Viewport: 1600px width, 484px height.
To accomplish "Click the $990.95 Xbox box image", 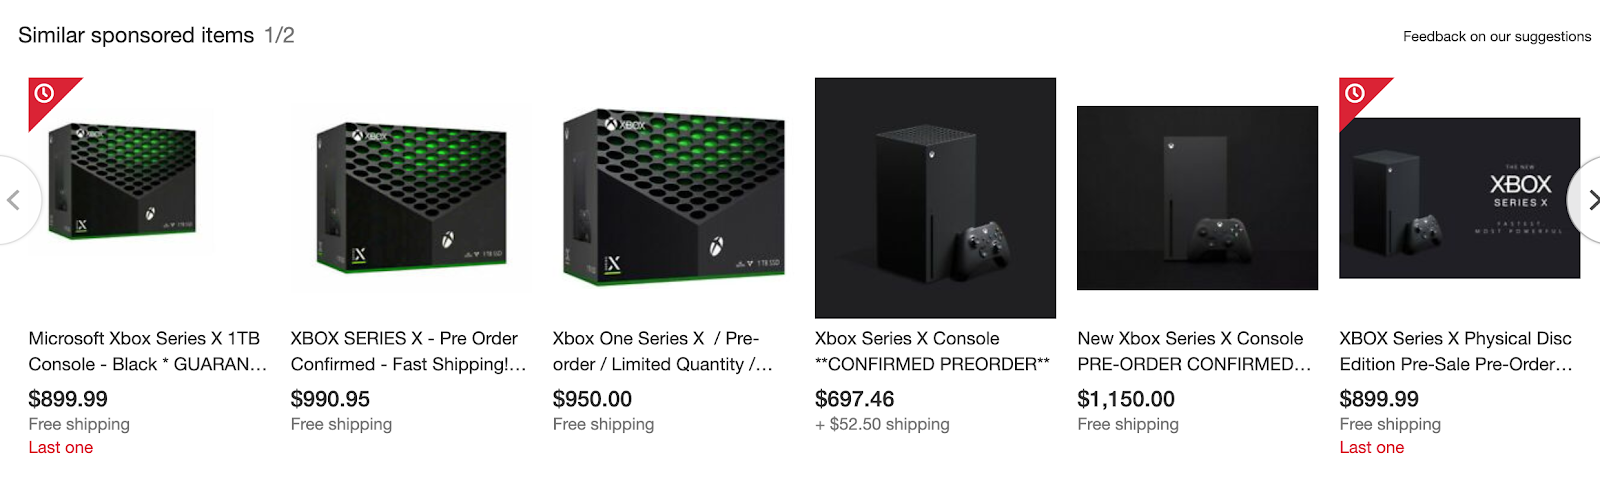I will pyautogui.click(x=410, y=198).
